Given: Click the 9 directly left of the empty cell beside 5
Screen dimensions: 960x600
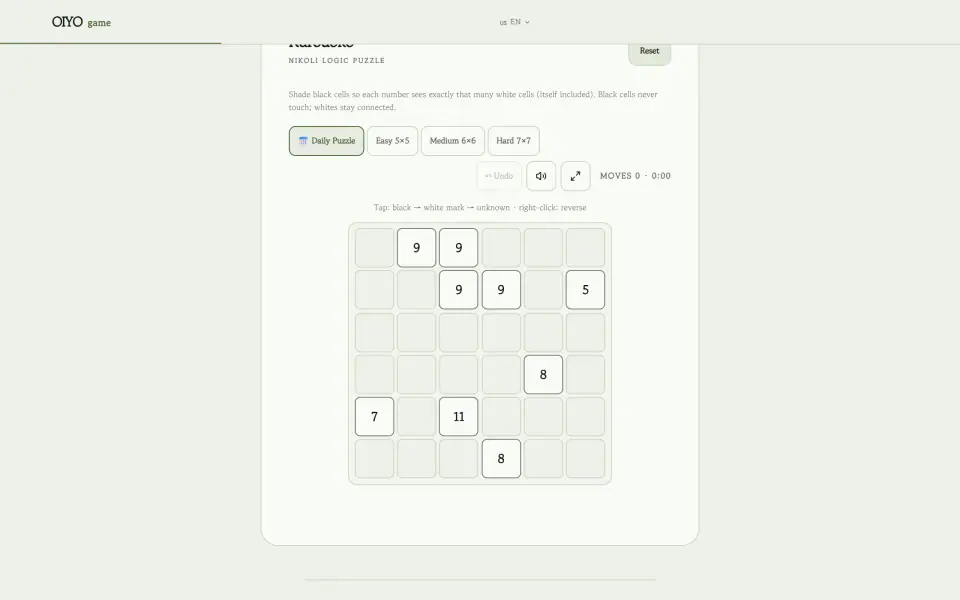Looking at the screenshot, I should (501, 290).
